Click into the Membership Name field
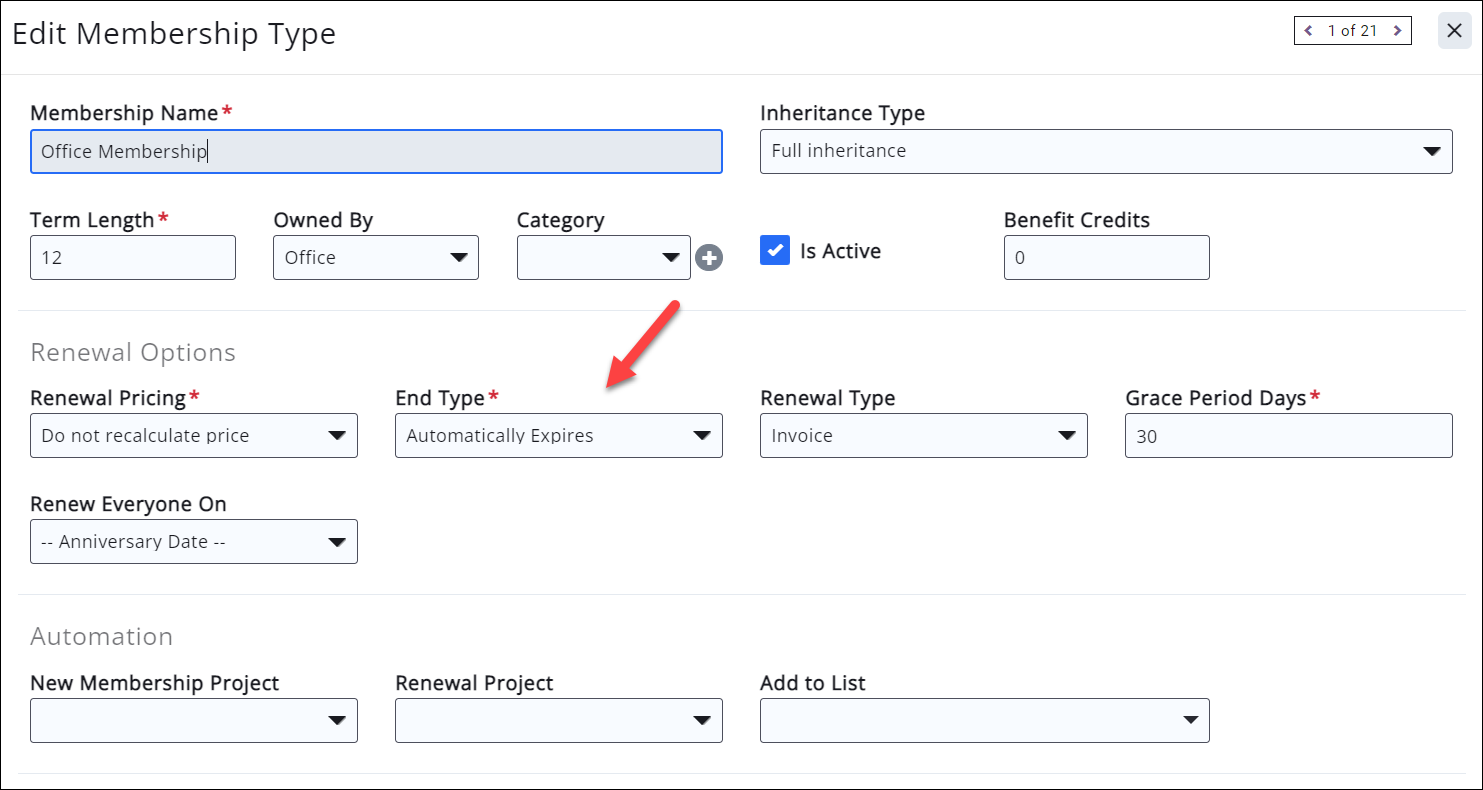Screen dimensions: 1483x790 point(375,152)
